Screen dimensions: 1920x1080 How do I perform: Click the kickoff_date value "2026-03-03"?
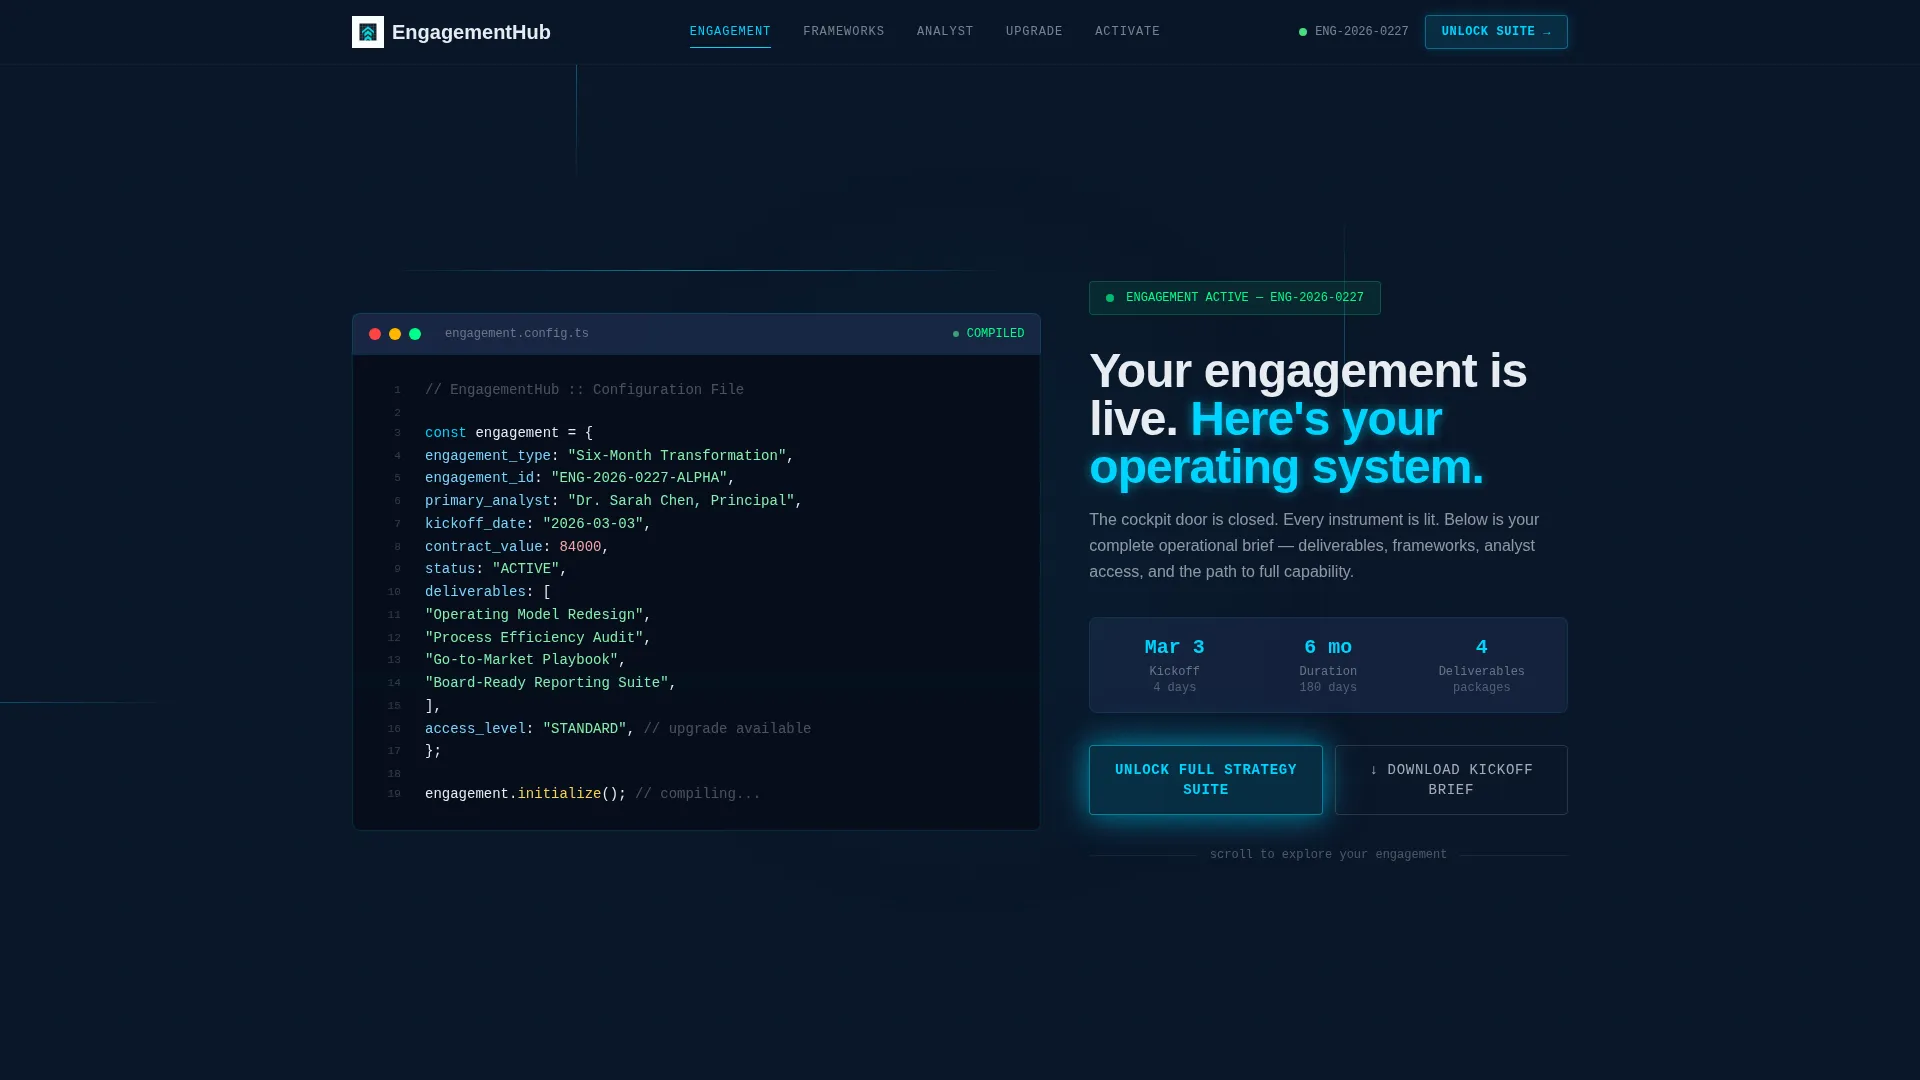tap(593, 524)
